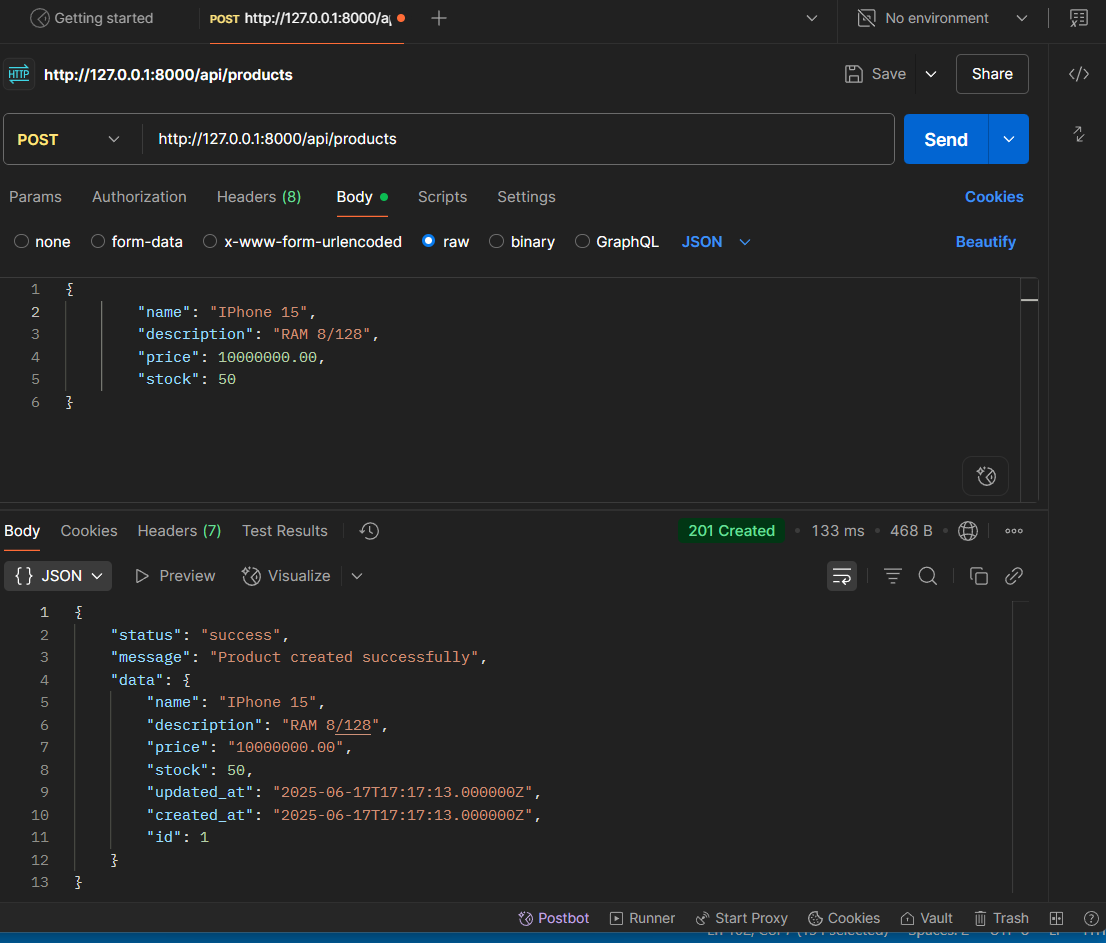Select the form-data body type
Screen dimensions: 1106x943
pos(137,241)
